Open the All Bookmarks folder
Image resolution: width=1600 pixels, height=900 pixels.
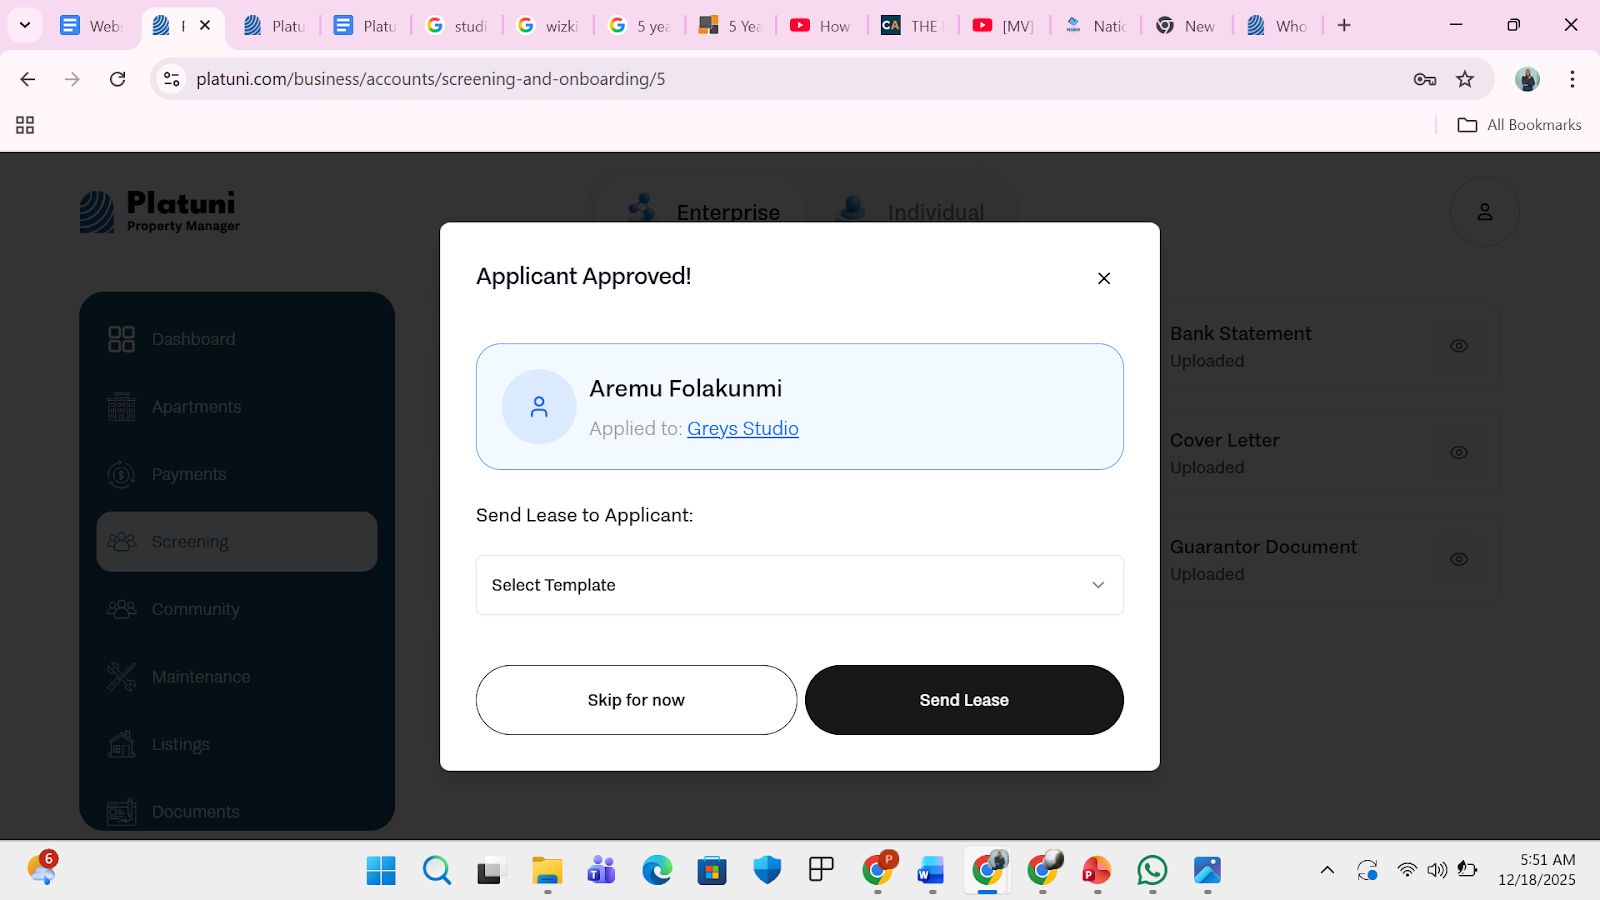pyautogui.click(x=1520, y=125)
